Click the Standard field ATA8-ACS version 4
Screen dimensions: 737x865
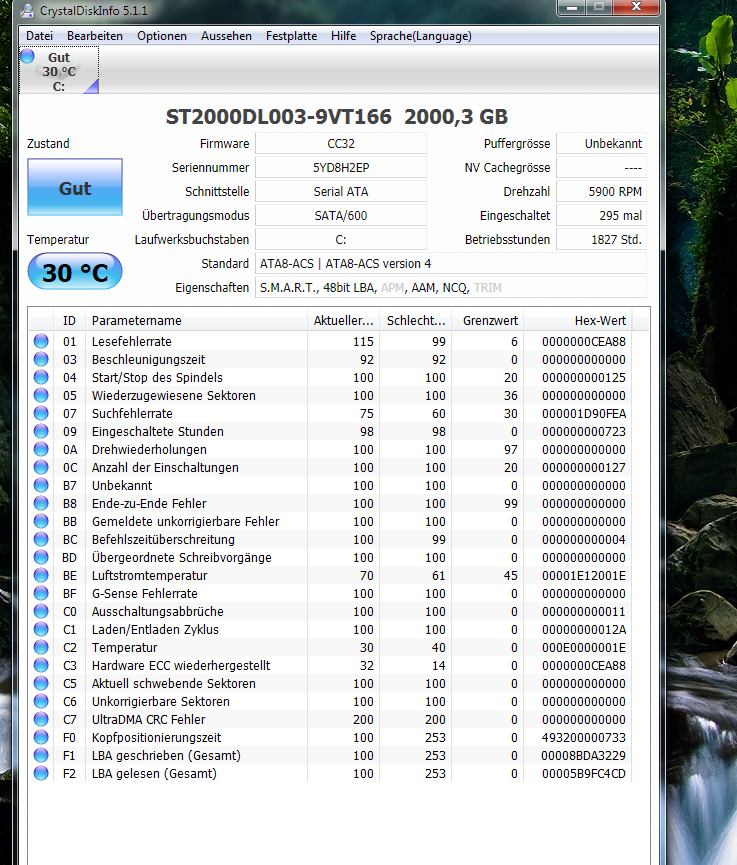[x=451, y=264]
